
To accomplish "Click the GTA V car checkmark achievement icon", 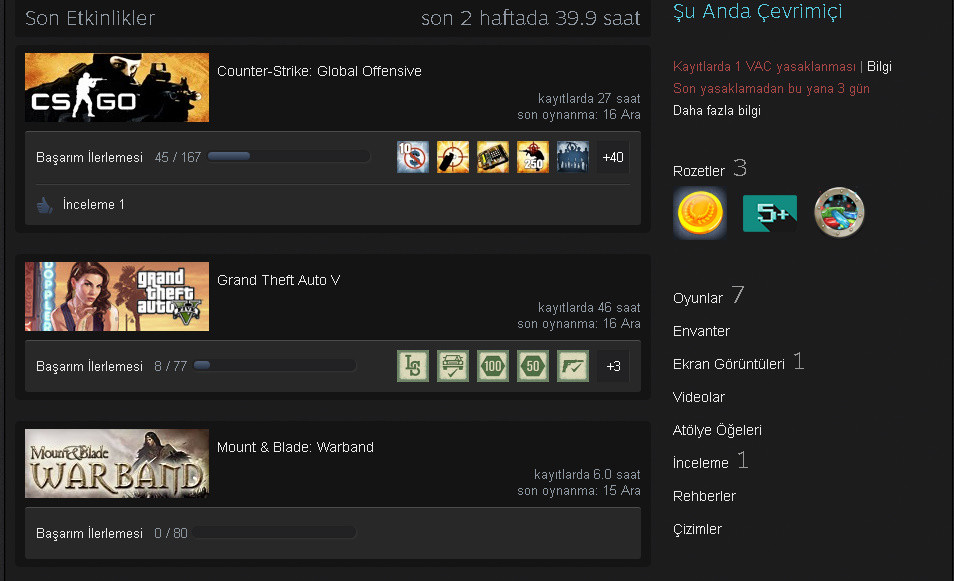I will click(453, 366).
